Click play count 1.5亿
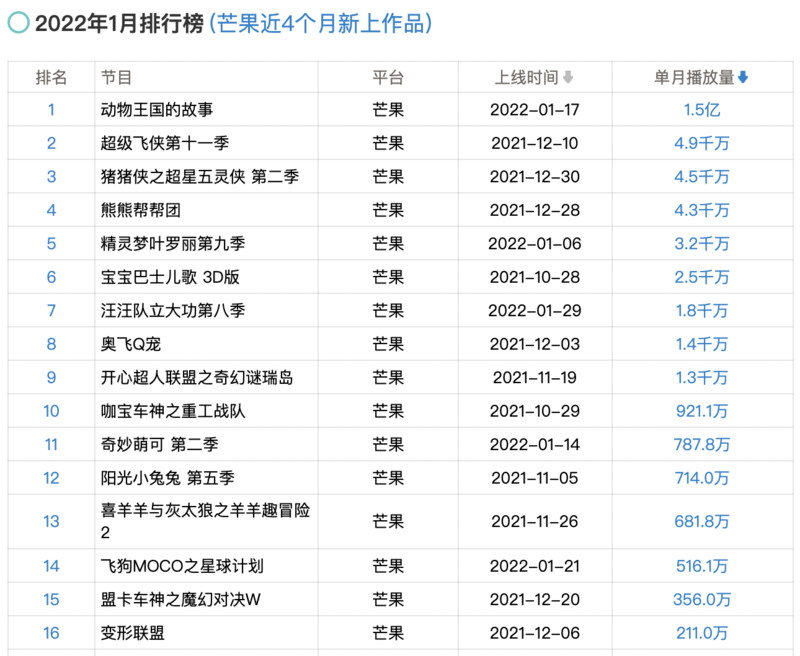The height and width of the screenshot is (656, 800). click(702, 110)
